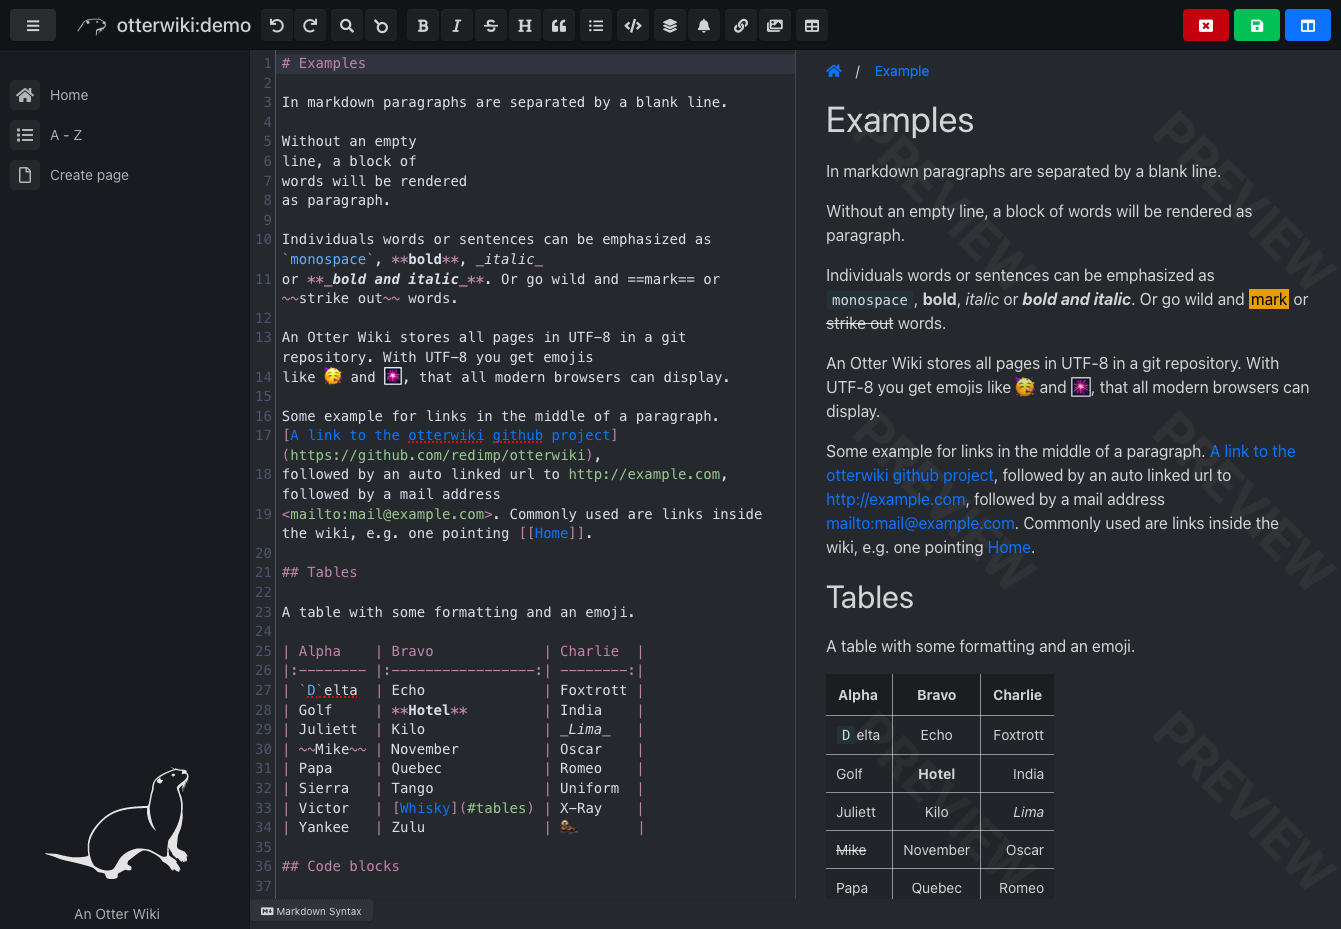Toggle the sidebar with the hamburger menu button
Screen dimensions: 1341x929
point(33,26)
